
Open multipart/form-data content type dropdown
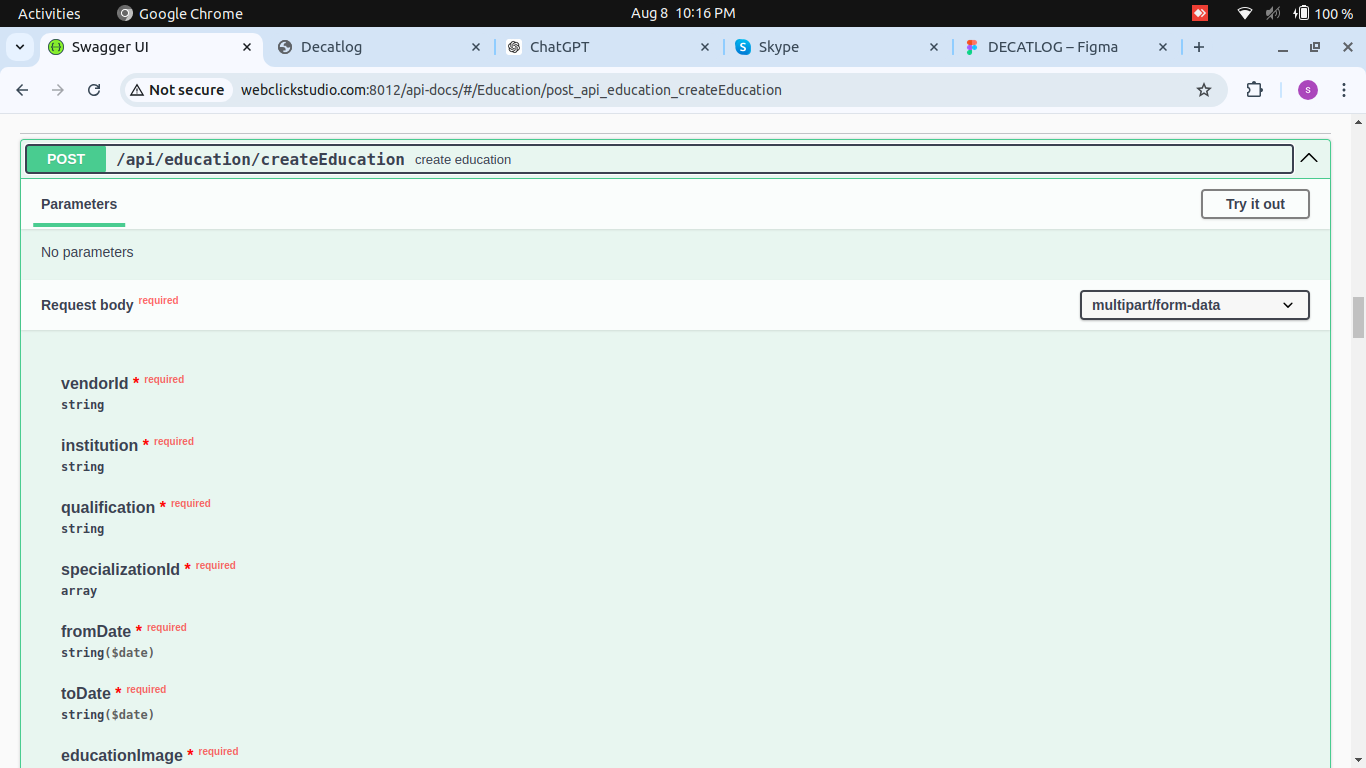pos(1194,305)
